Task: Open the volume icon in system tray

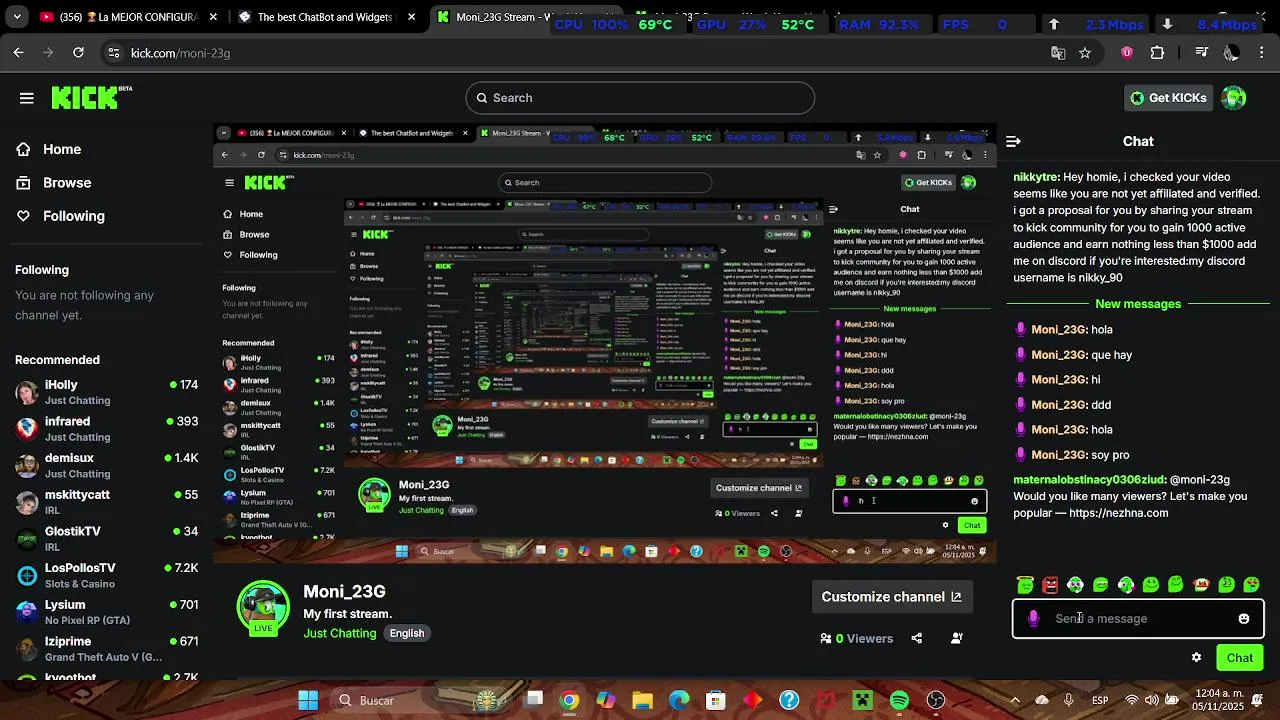Action: click(1151, 700)
